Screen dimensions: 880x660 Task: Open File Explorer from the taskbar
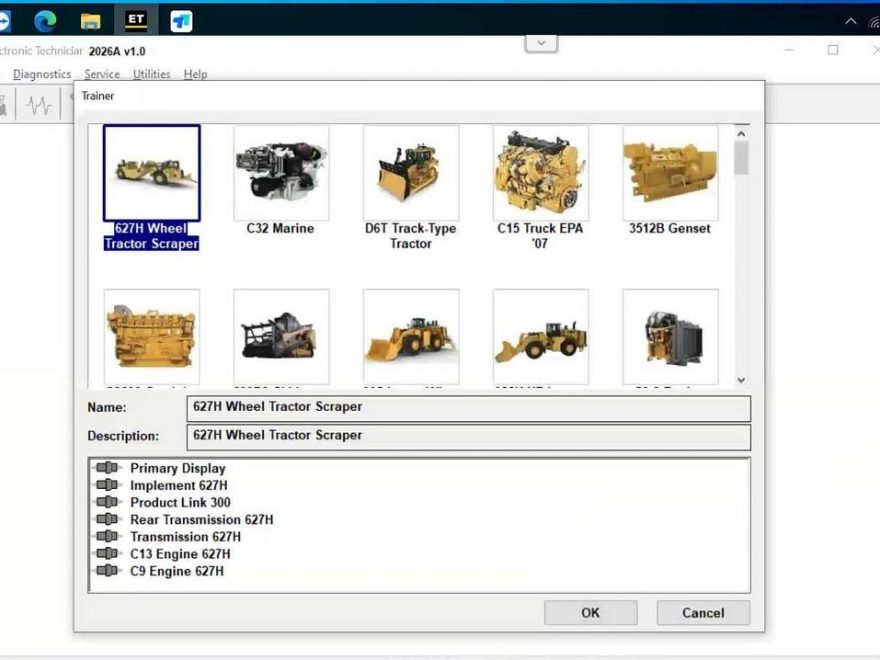point(90,21)
